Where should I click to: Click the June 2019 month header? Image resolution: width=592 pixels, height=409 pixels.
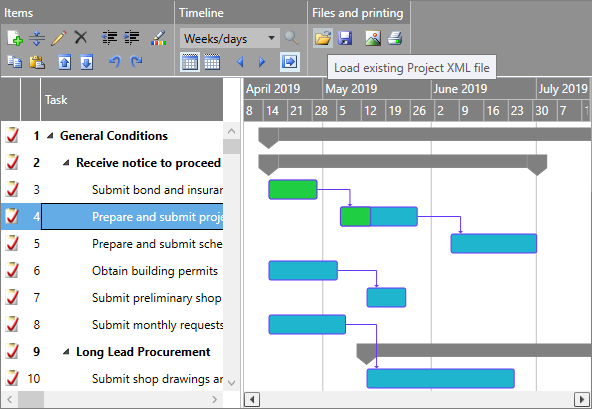(x=484, y=89)
